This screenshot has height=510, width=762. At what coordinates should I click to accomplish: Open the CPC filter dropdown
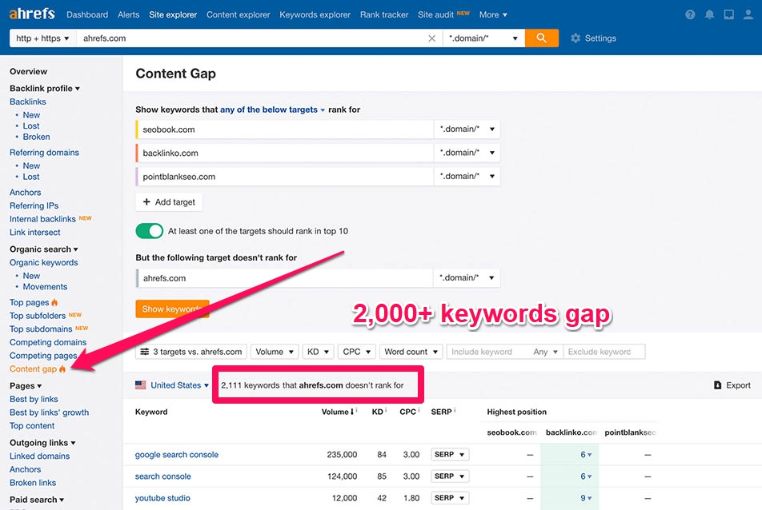[357, 352]
